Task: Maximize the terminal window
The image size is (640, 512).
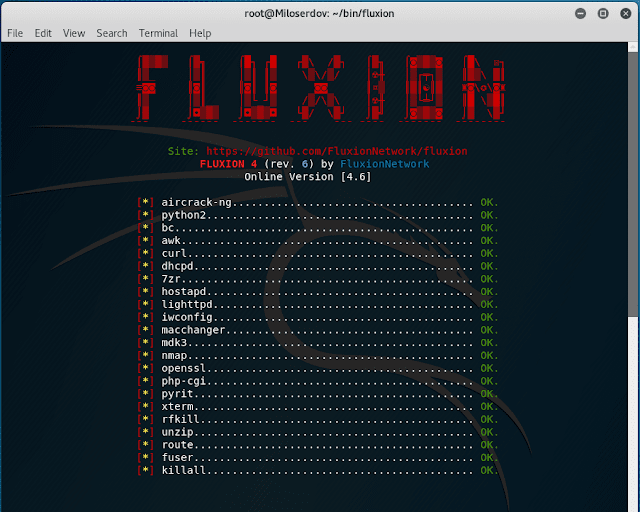Action: 603,13
